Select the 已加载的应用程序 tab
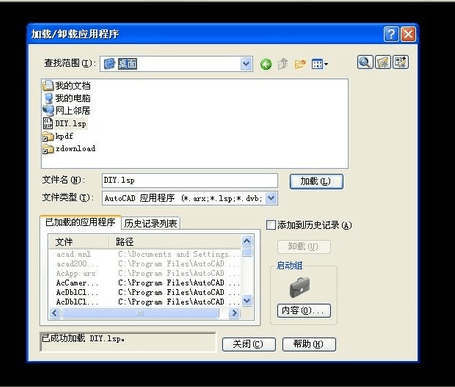The height and width of the screenshot is (387, 455). [80, 222]
